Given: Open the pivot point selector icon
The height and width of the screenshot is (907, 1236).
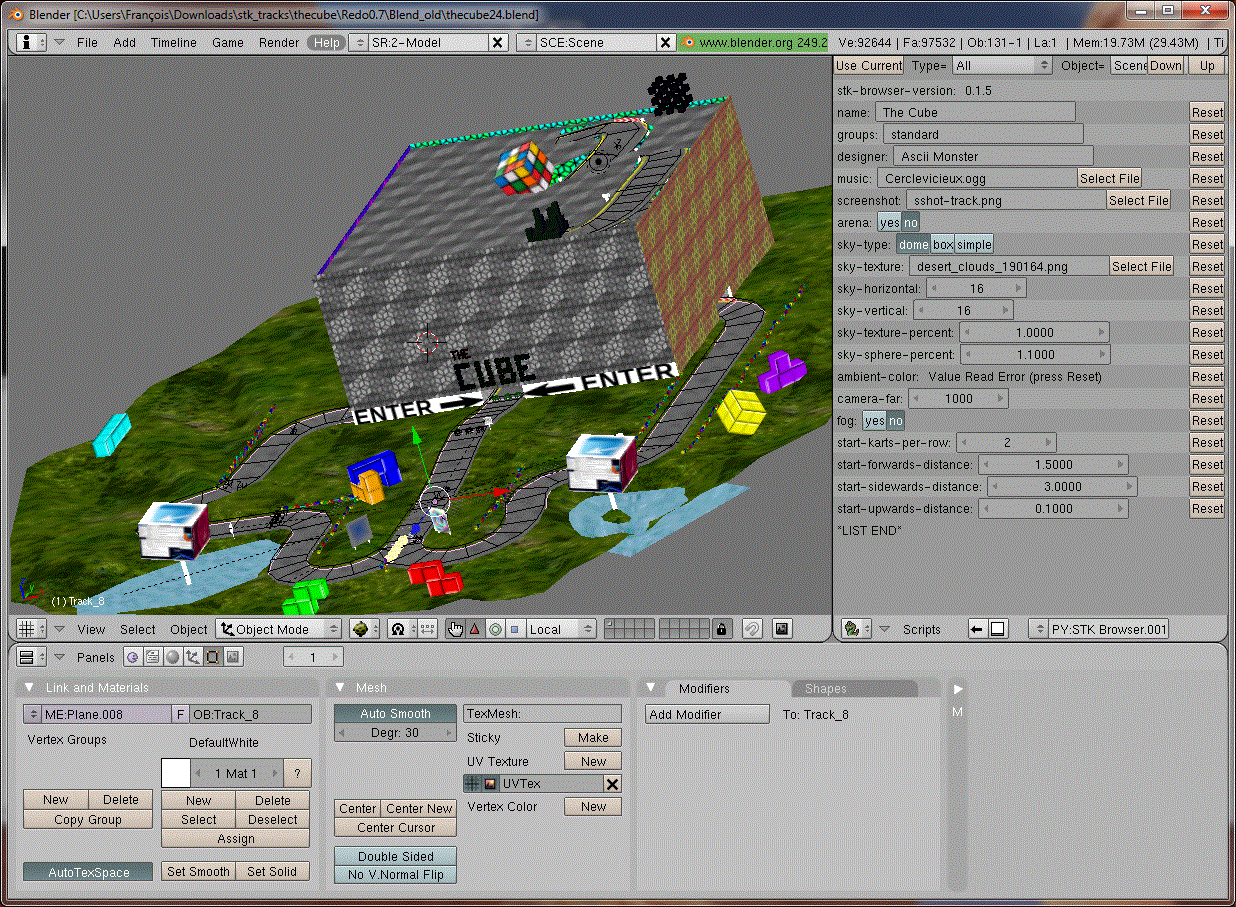Looking at the screenshot, I should 399,629.
